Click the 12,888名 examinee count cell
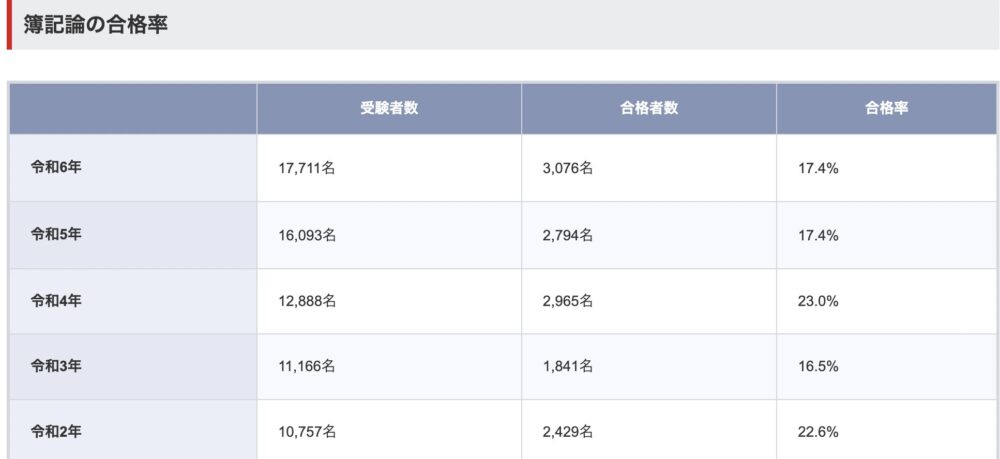 point(389,302)
